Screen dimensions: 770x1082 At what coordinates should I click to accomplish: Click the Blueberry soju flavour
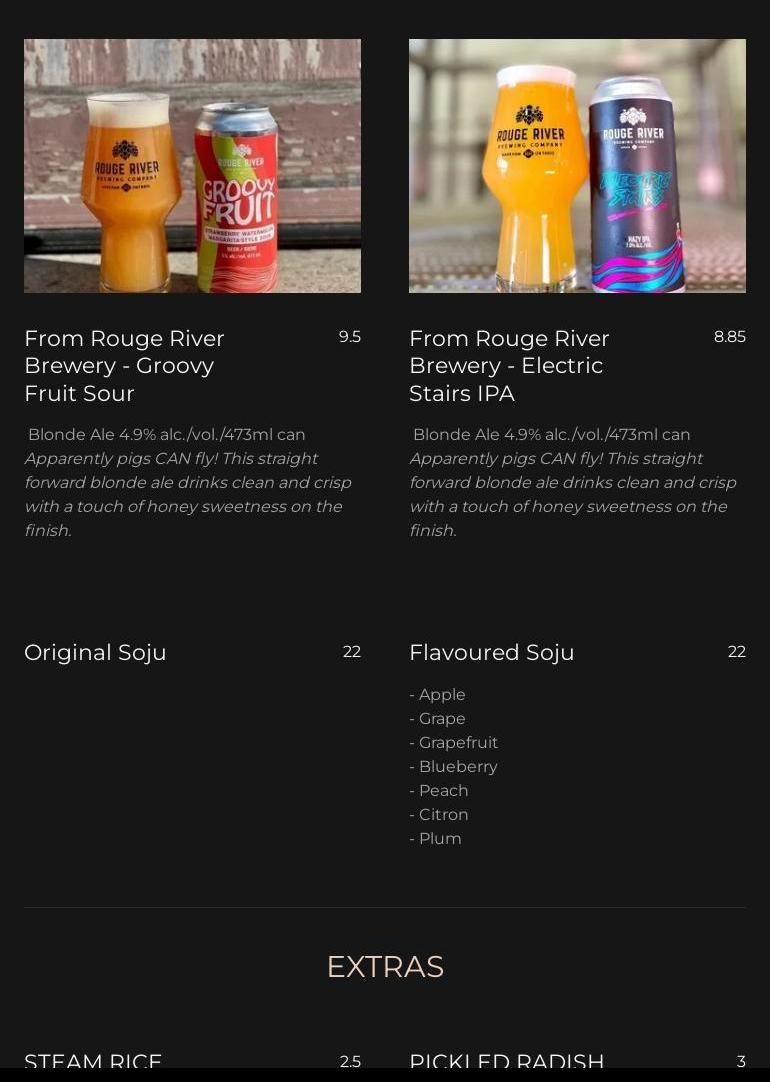tap(457, 767)
